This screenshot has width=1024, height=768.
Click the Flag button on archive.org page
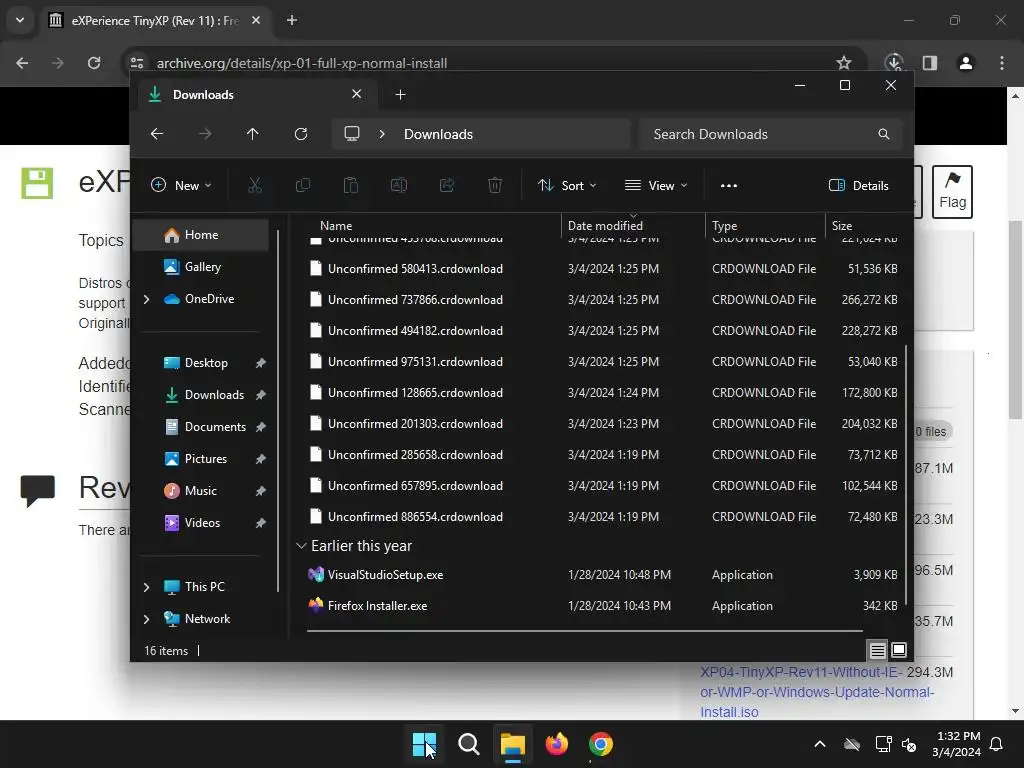952,191
